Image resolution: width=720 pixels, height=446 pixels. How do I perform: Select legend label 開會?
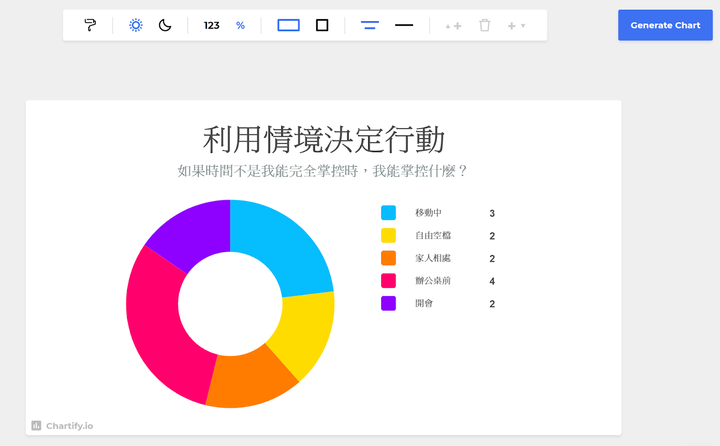click(424, 303)
